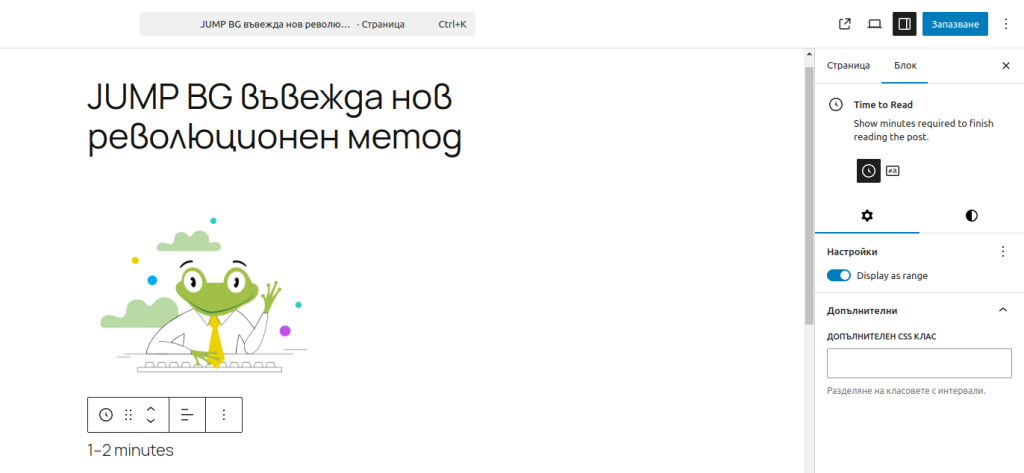Open the styles half-circle tab
Screen dimensions: 1024x473
click(x=971, y=216)
